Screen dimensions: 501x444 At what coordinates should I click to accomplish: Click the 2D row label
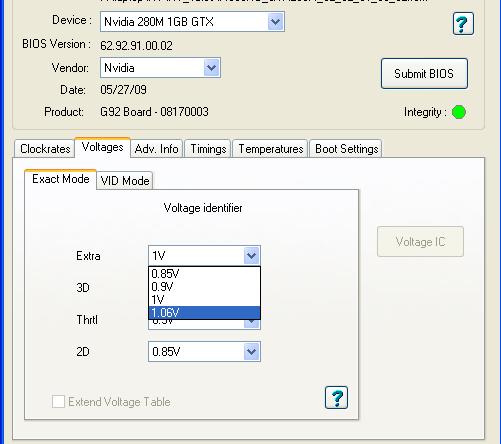coord(83,351)
